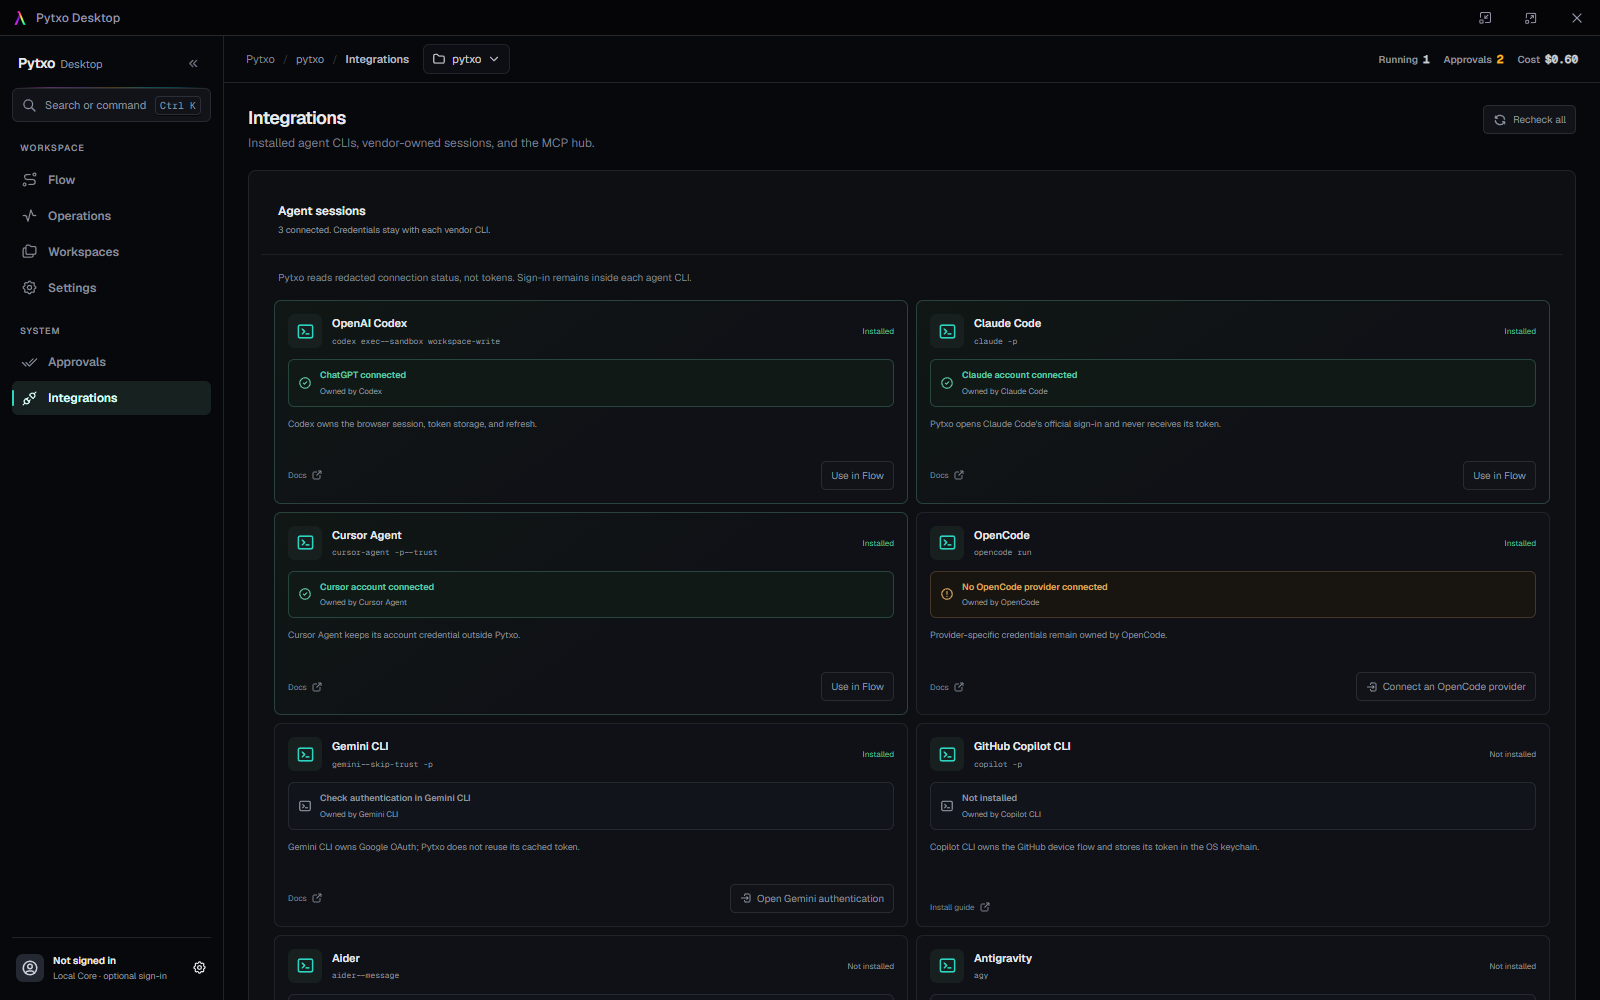
Task: Click the Gemini authentication status icon
Action: tap(305, 806)
